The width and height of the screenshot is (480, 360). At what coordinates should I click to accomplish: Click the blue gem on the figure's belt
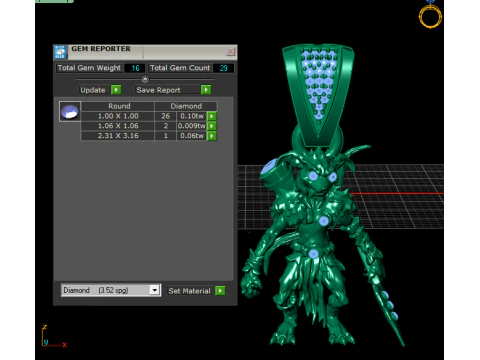pos(313,254)
